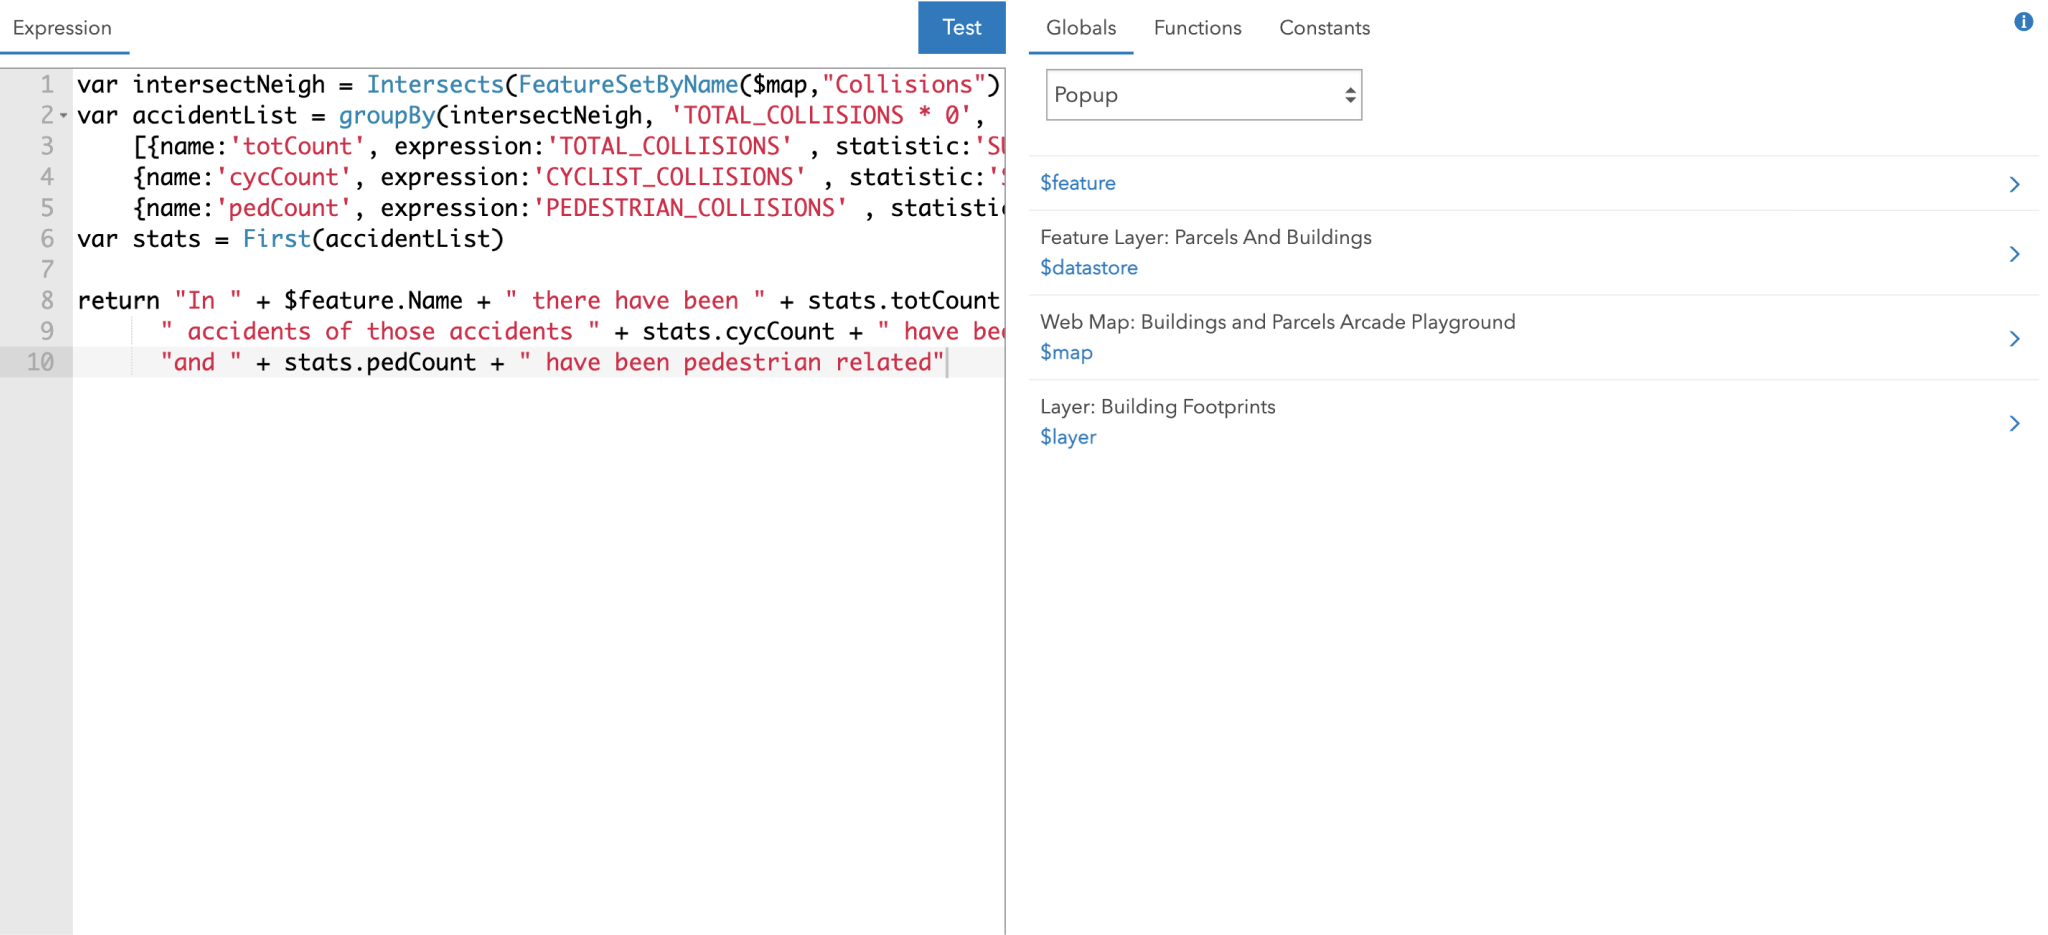Insert the $feature global variable

click(1078, 183)
